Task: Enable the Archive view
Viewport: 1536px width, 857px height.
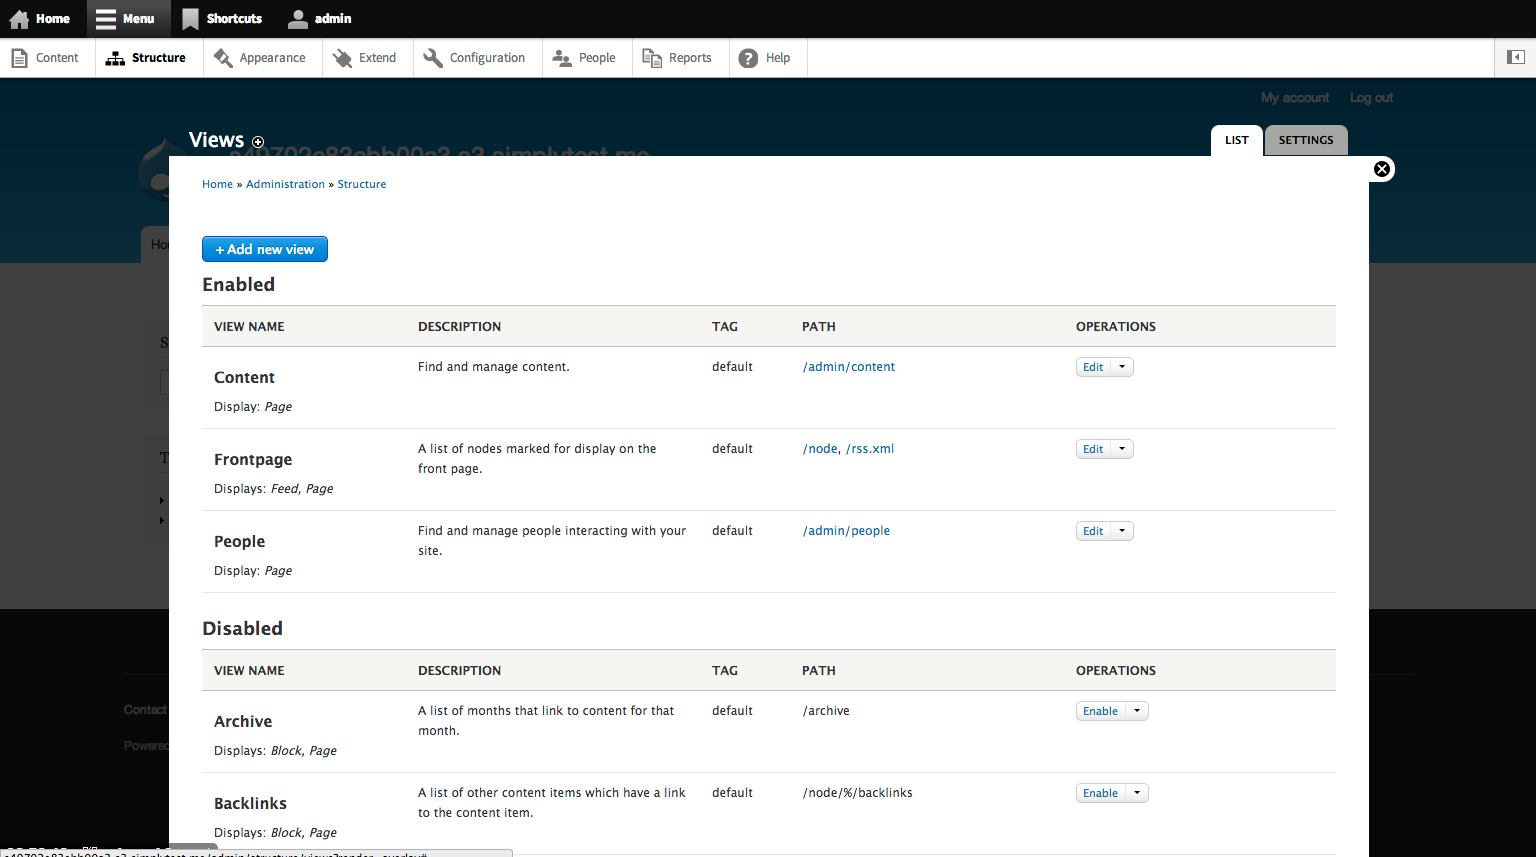Action: coord(1100,711)
